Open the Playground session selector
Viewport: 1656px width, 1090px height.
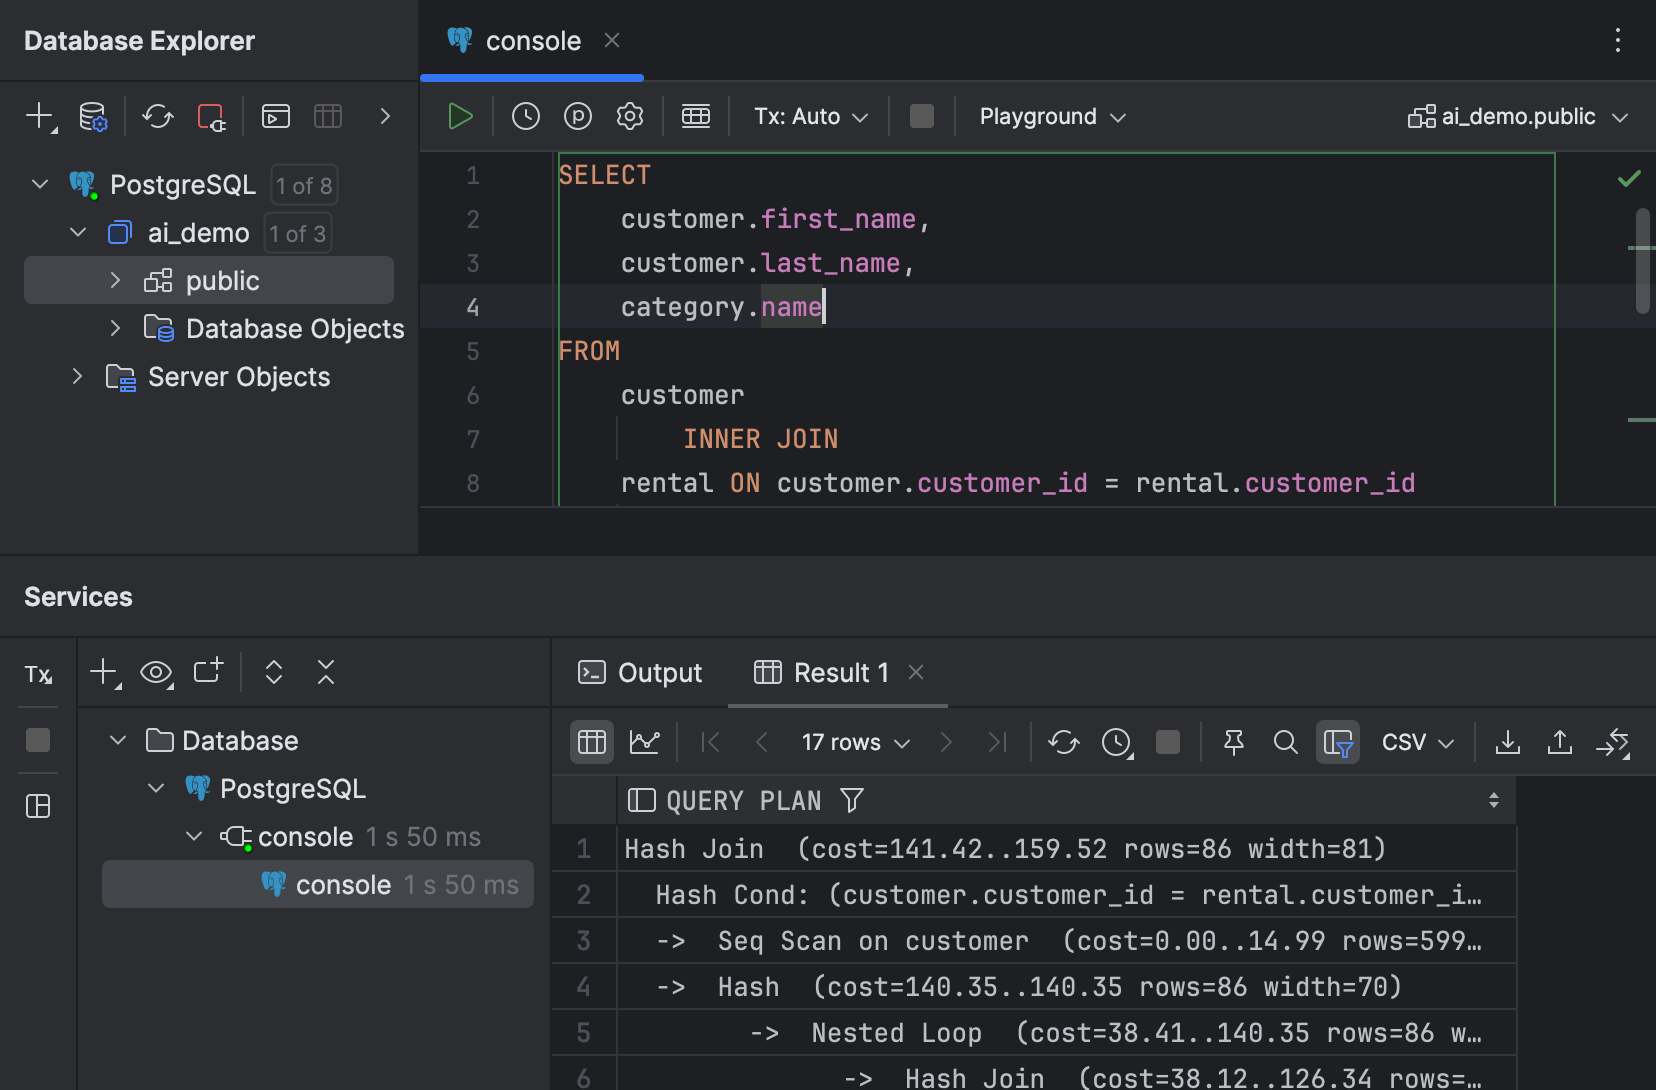coord(1051,115)
